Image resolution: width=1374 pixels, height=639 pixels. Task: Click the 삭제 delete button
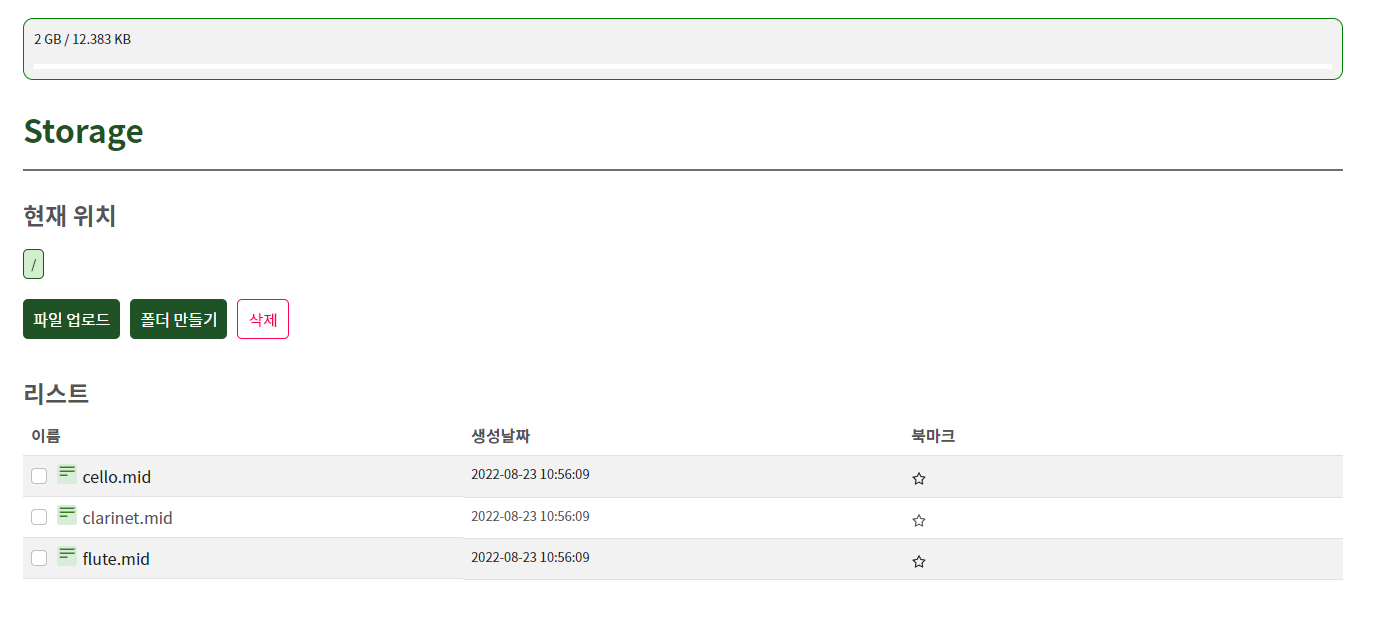point(263,319)
